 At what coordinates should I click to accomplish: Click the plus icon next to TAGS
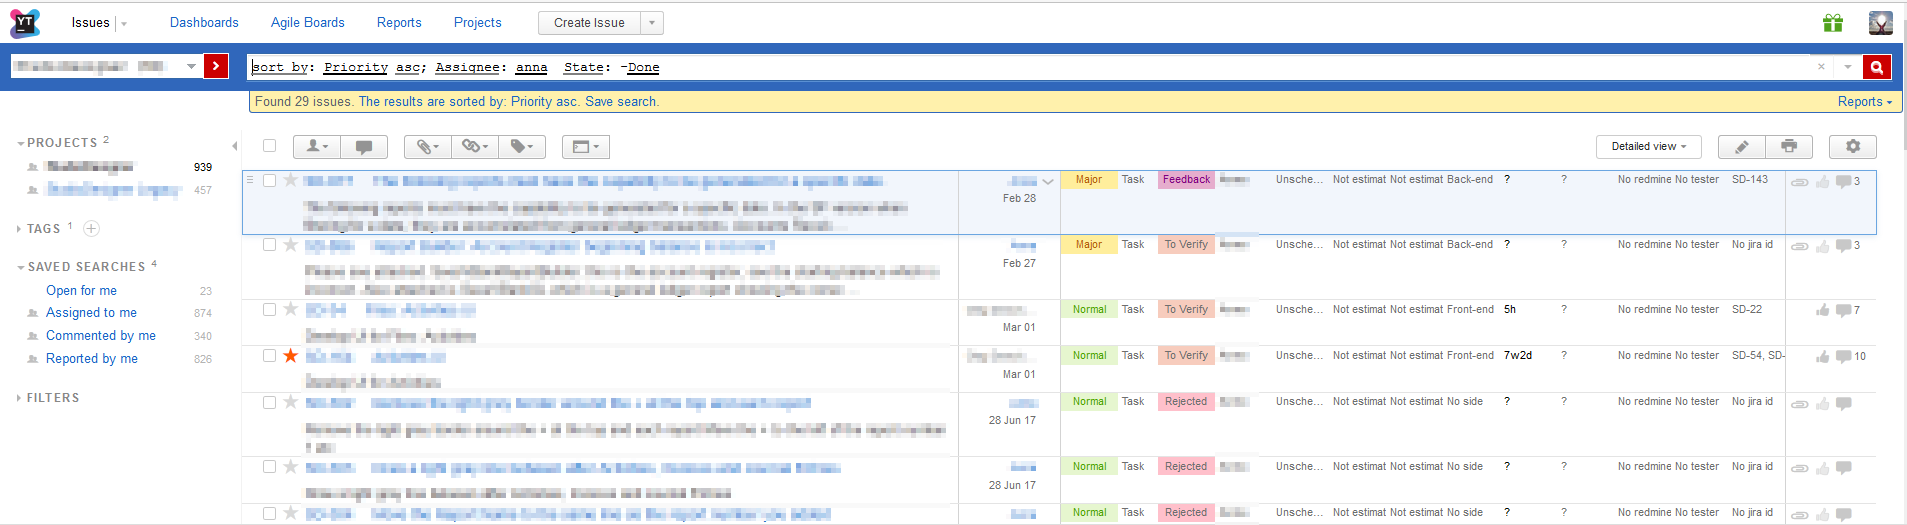[91, 229]
